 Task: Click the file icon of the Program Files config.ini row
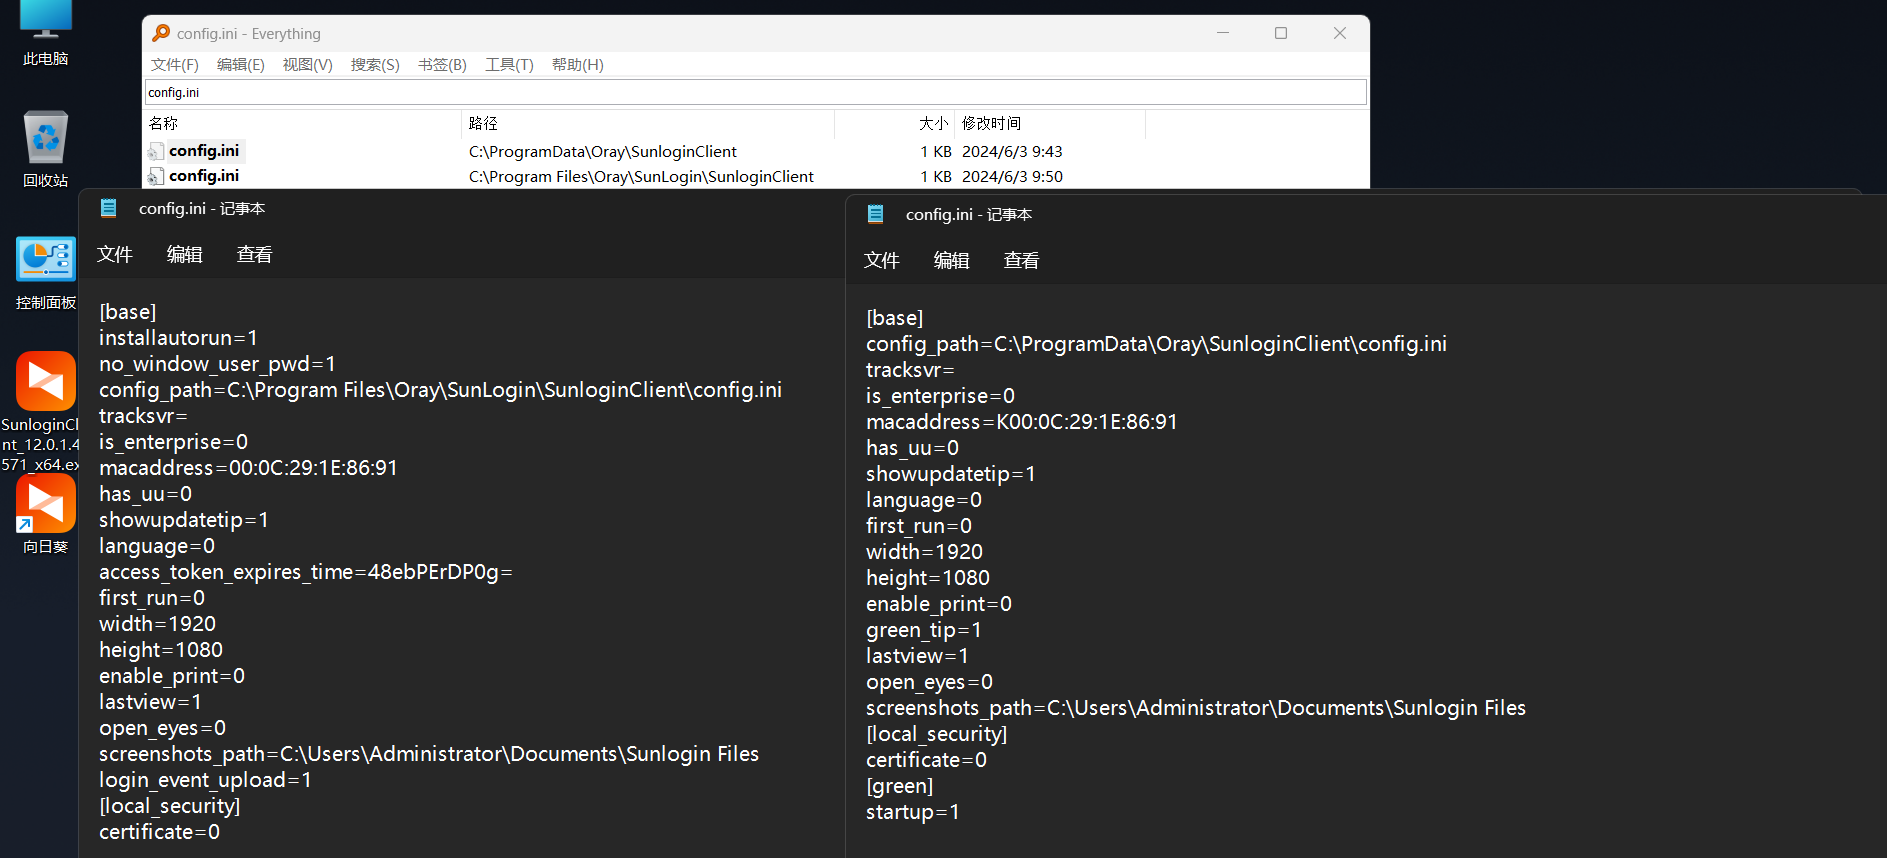[156, 176]
